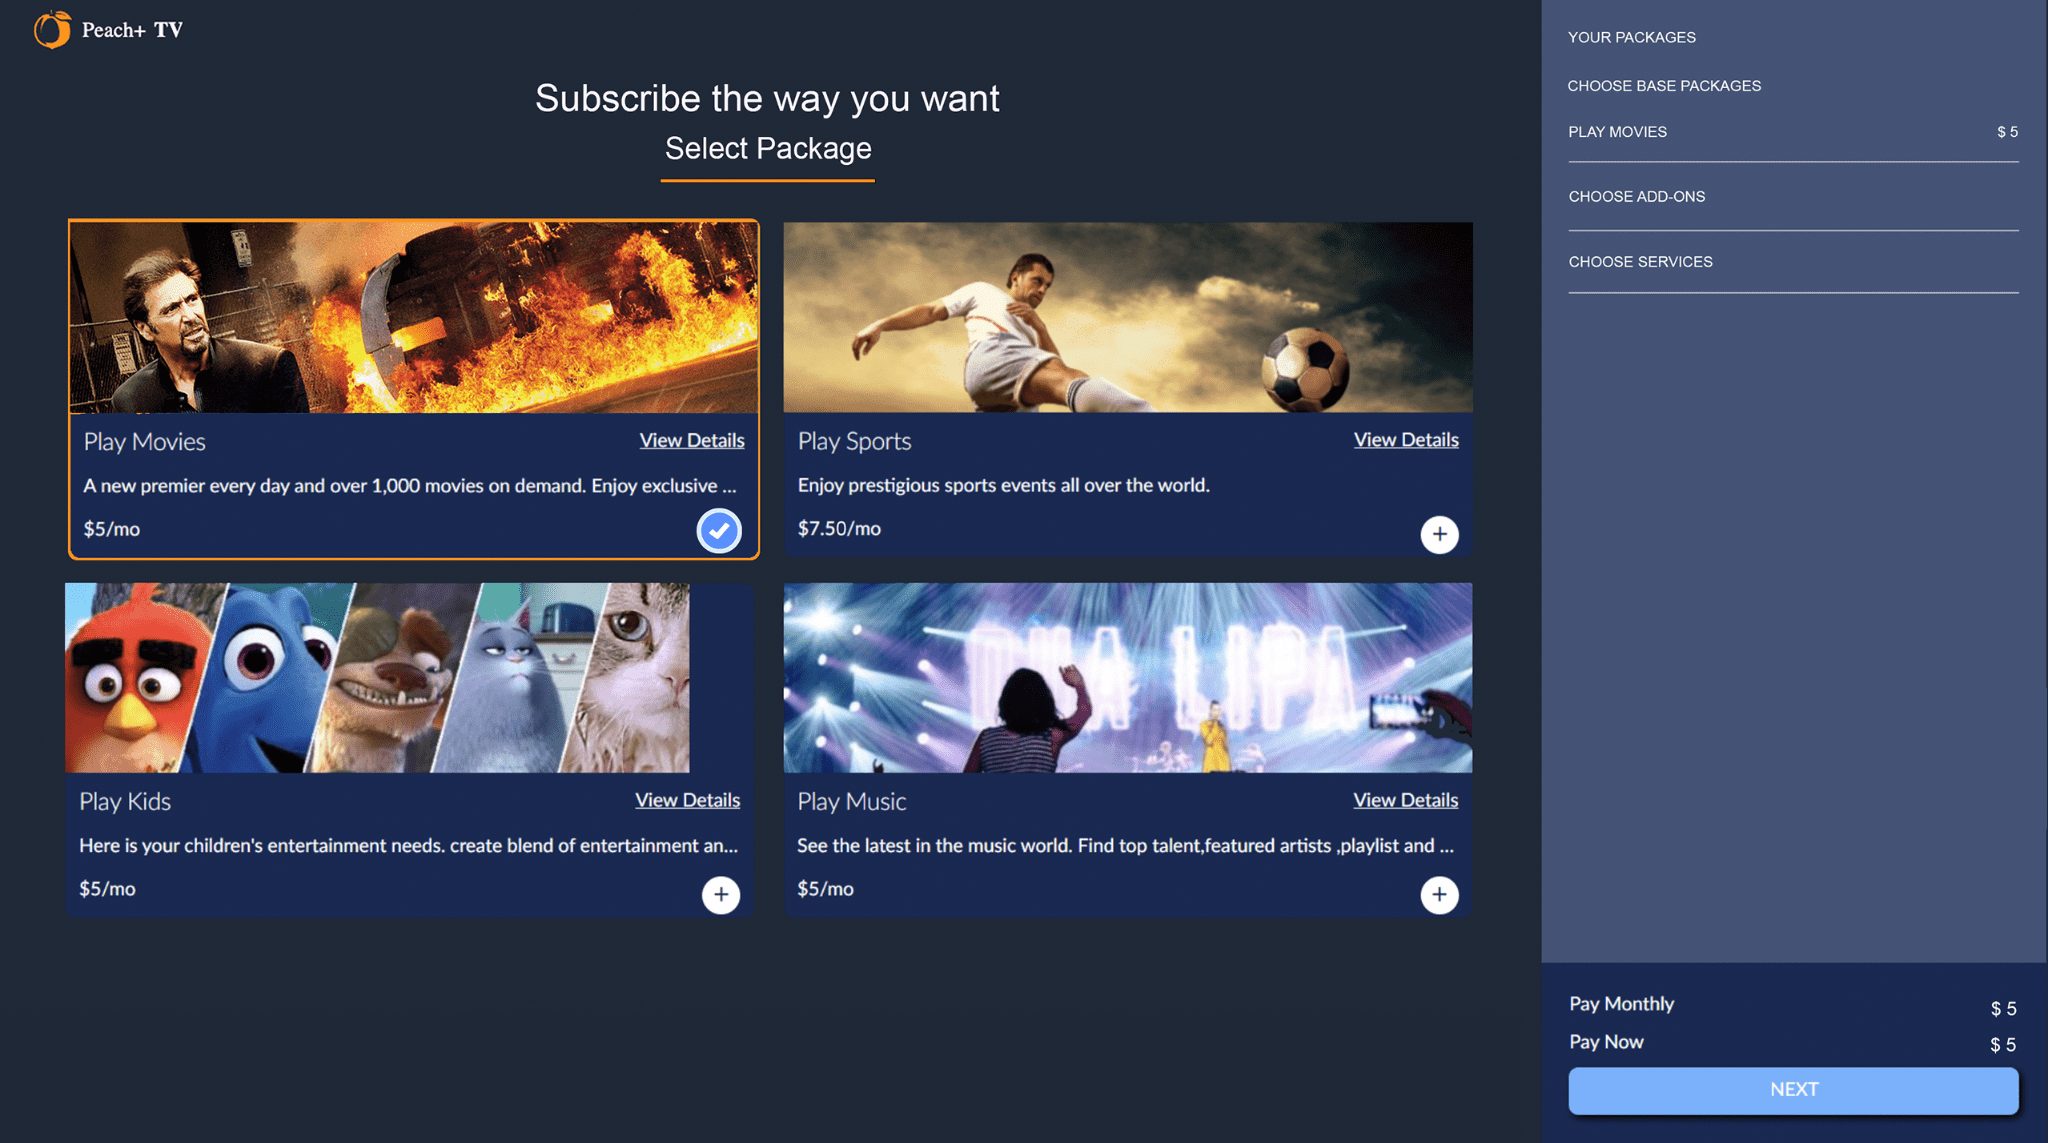The width and height of the screenshot is (2048, 1143).
Task: Select the Select Package tab heading
Action: pos(767,148)
